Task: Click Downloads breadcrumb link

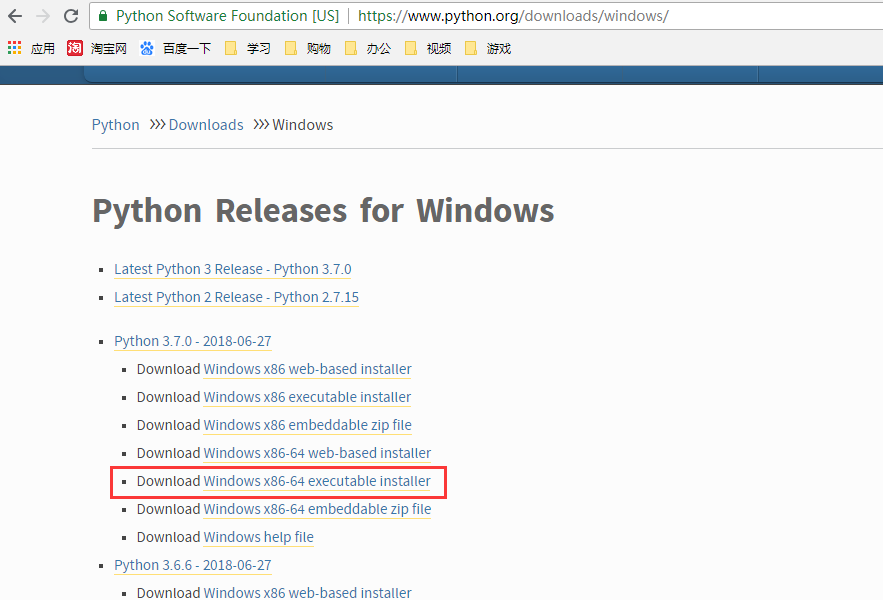Action: [x=206, y=125]
